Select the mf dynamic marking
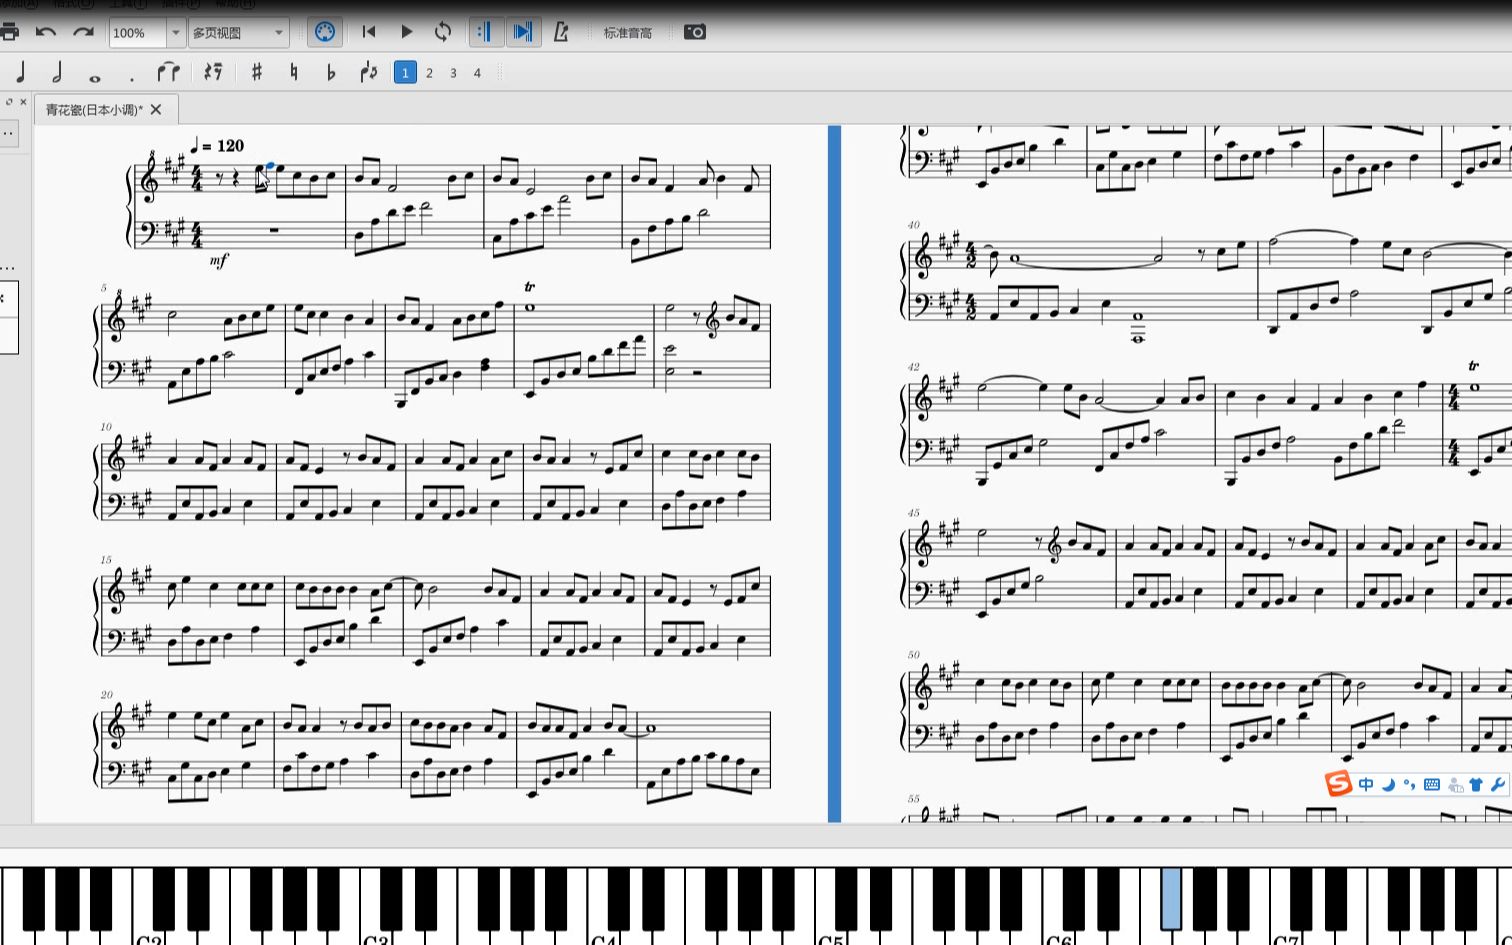 [219, 260]
